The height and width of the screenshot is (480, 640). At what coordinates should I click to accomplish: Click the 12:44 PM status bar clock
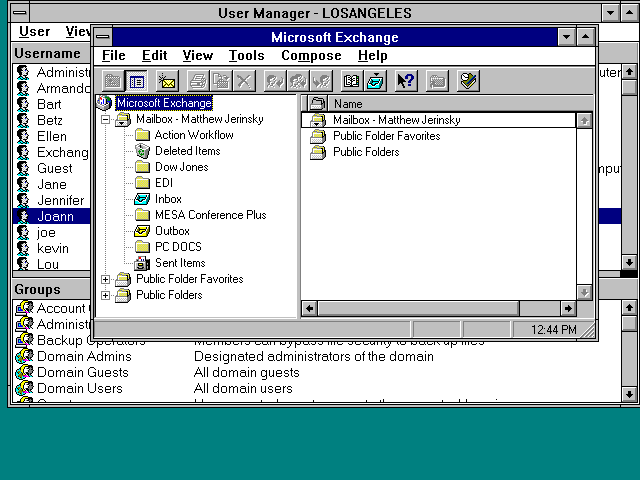coord(553,329)
